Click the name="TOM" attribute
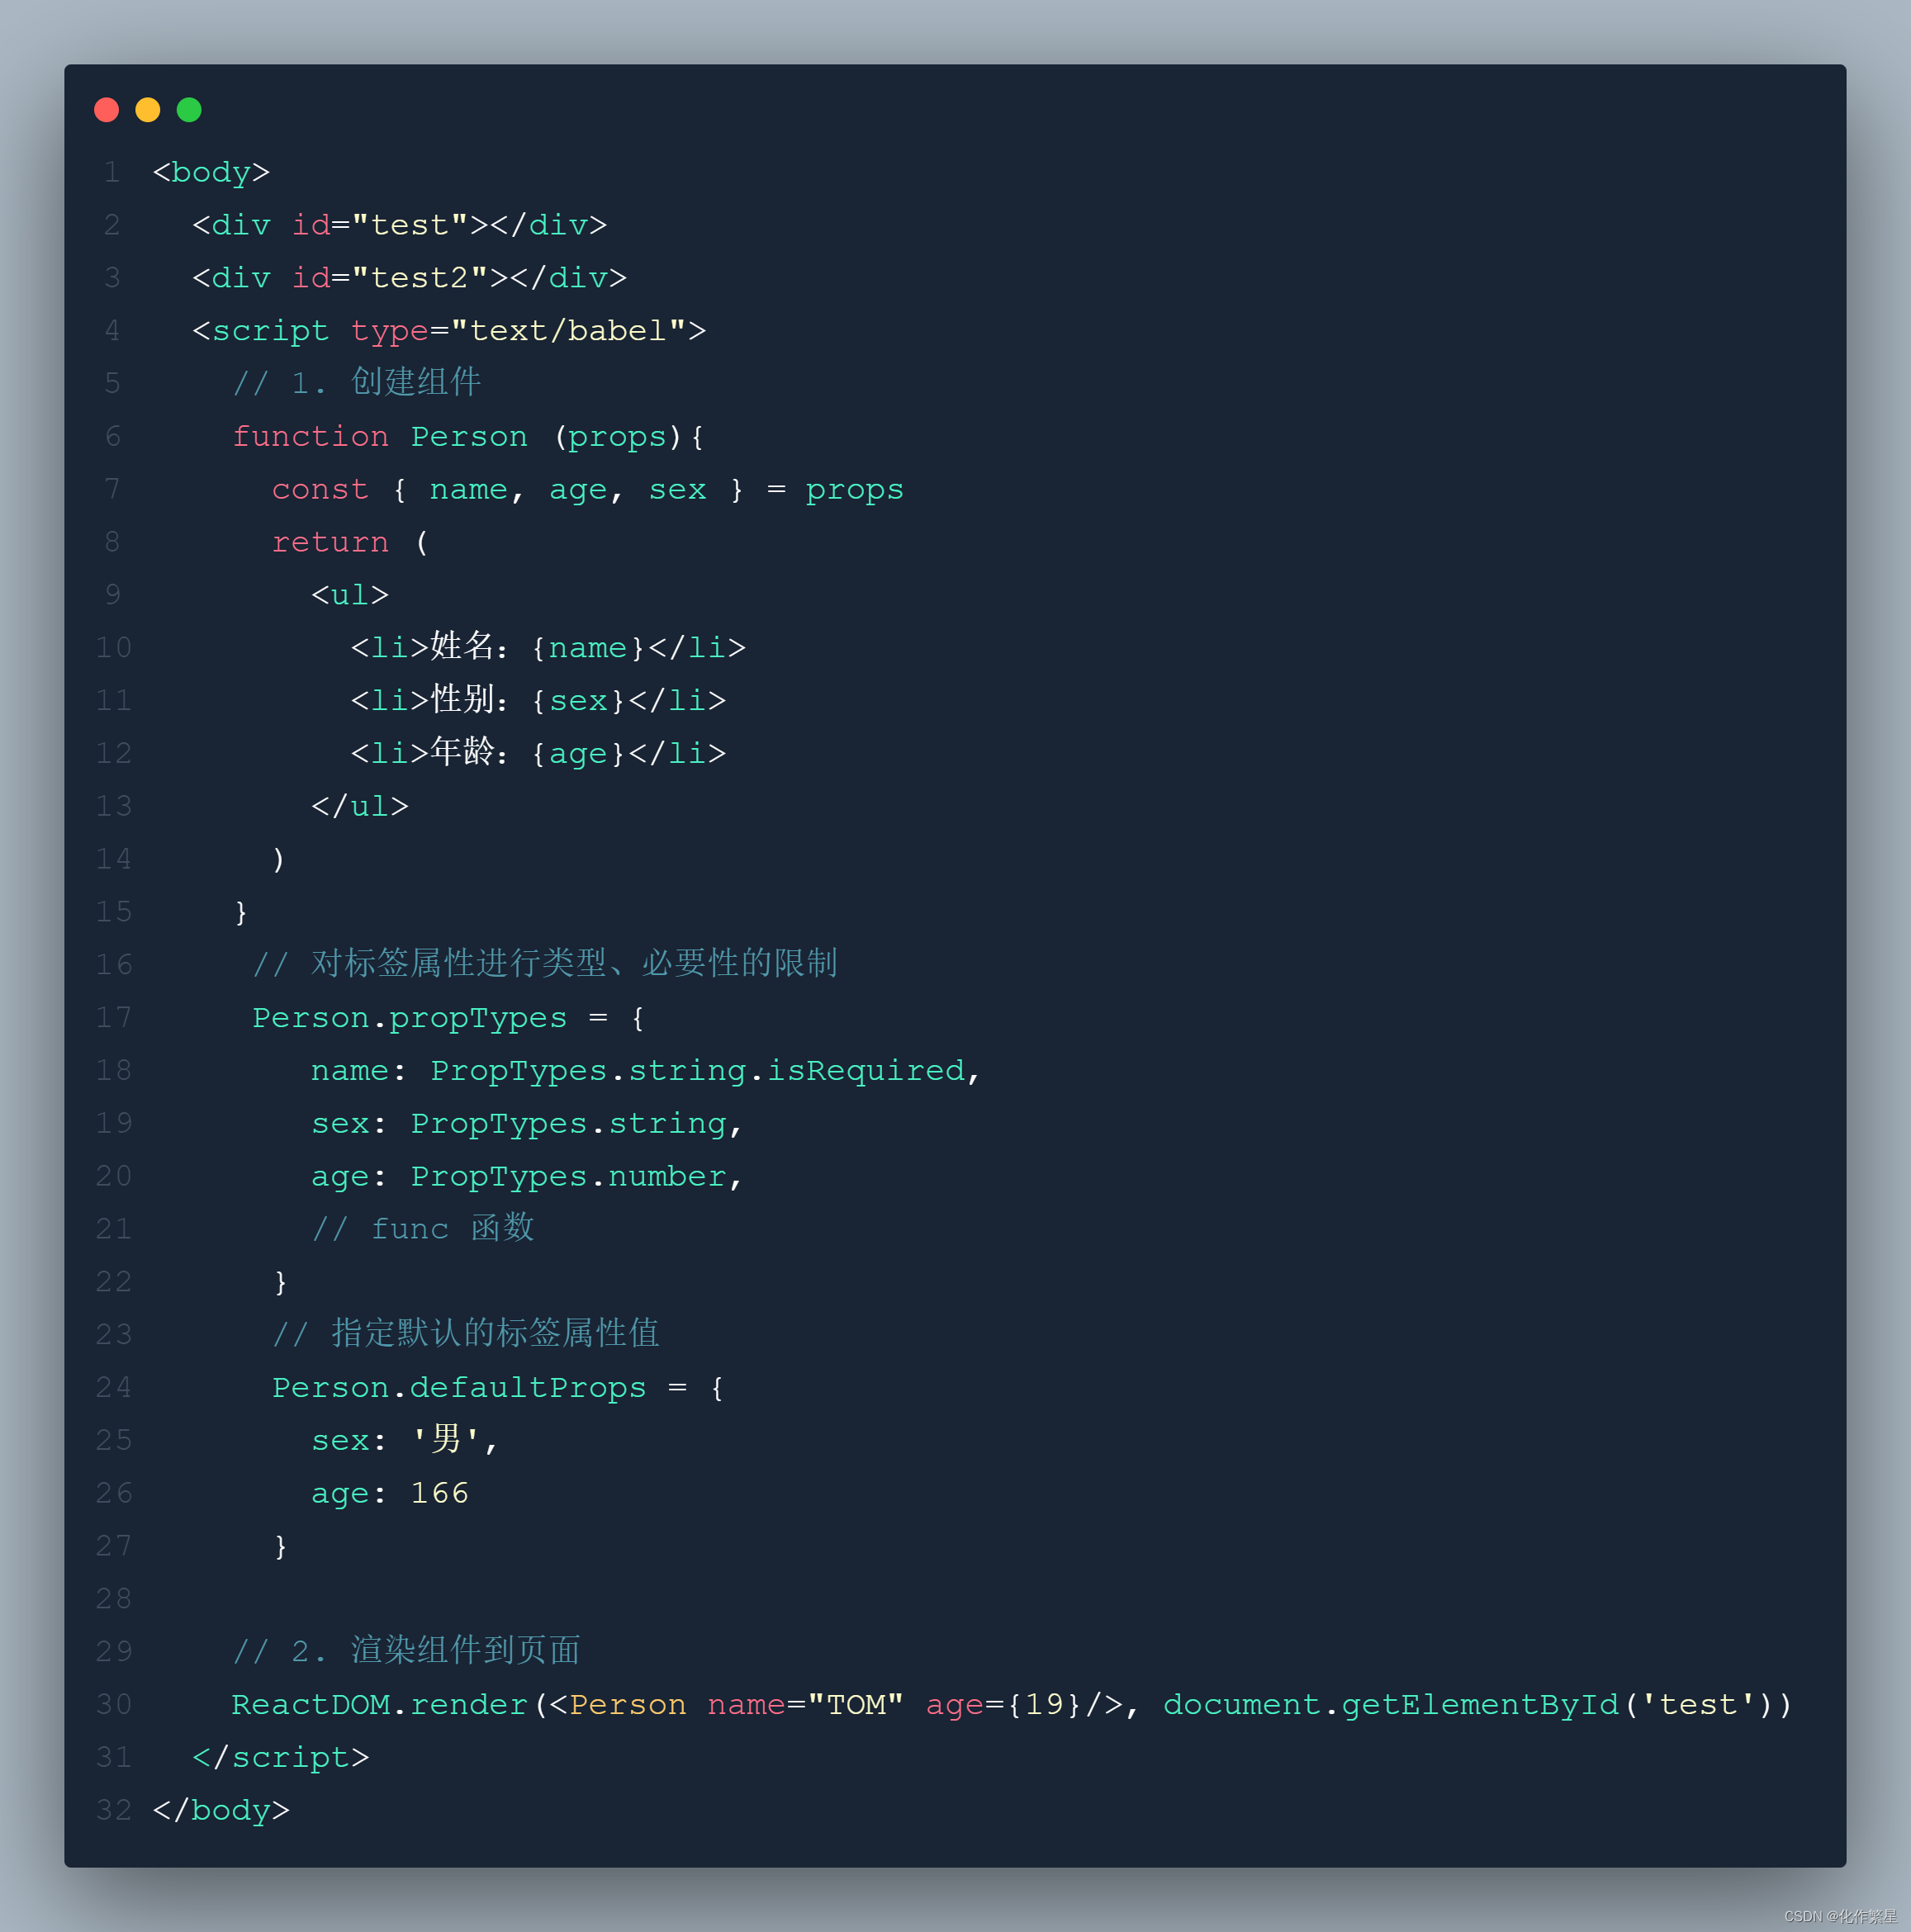The height and width of the screenshot is (1932, 1911). 806,1705
